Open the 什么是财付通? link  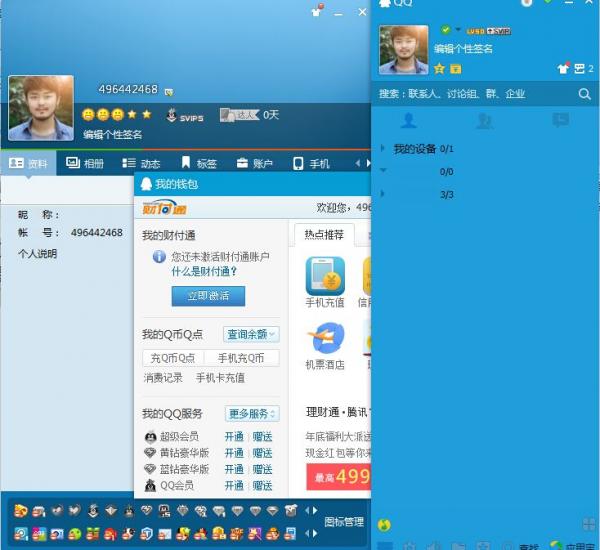(x=204, y=271)
